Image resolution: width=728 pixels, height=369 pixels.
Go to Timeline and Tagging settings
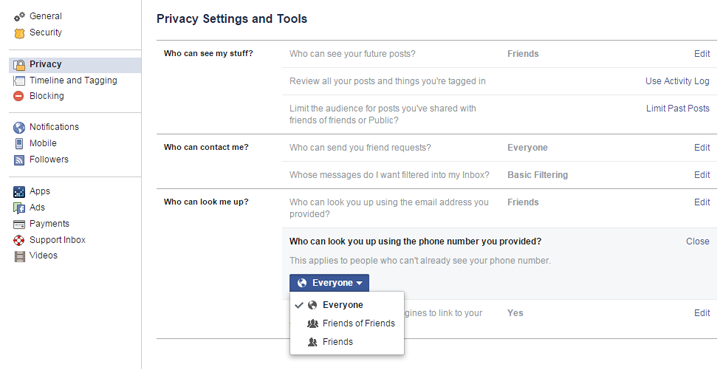[x=73, y=80]
